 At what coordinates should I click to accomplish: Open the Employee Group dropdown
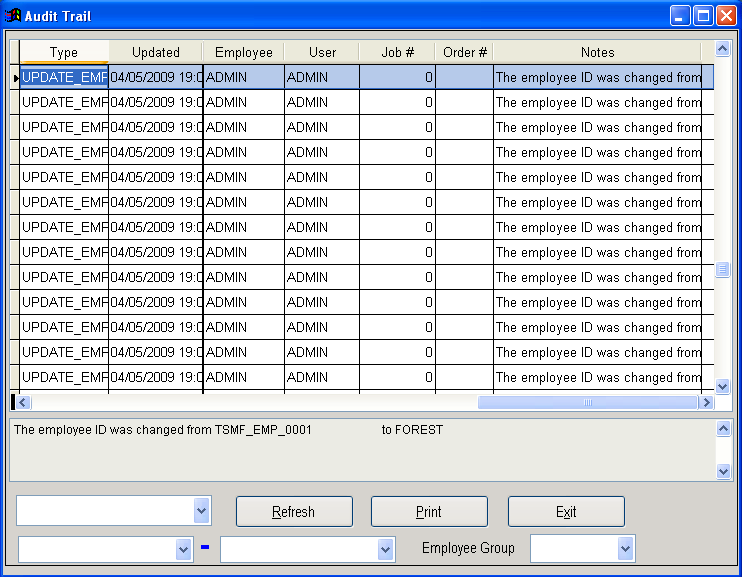click(x=625, y=548)
